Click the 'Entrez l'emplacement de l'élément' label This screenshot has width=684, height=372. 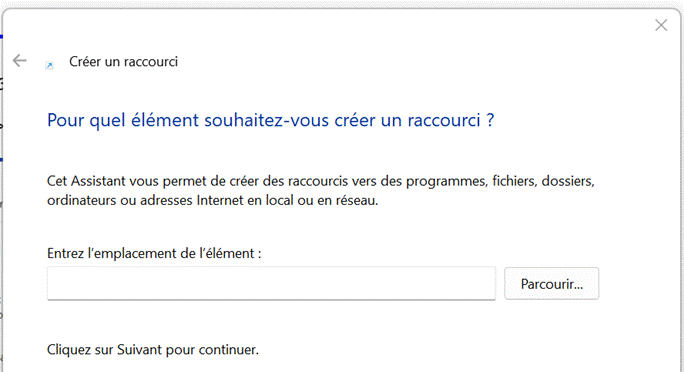click(x=154, y=253)
